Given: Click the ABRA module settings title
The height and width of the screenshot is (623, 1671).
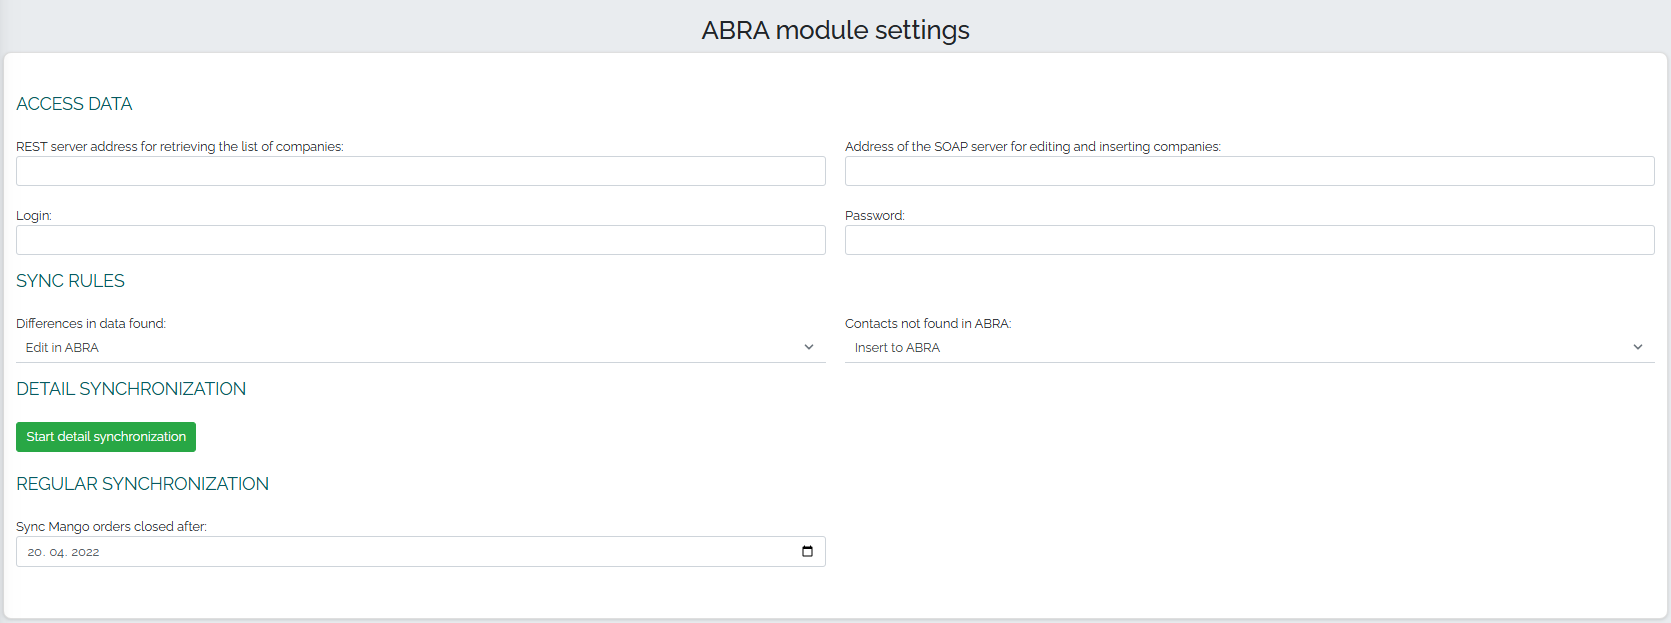Looking at the screenshot, I should click(x=836, y=30).
